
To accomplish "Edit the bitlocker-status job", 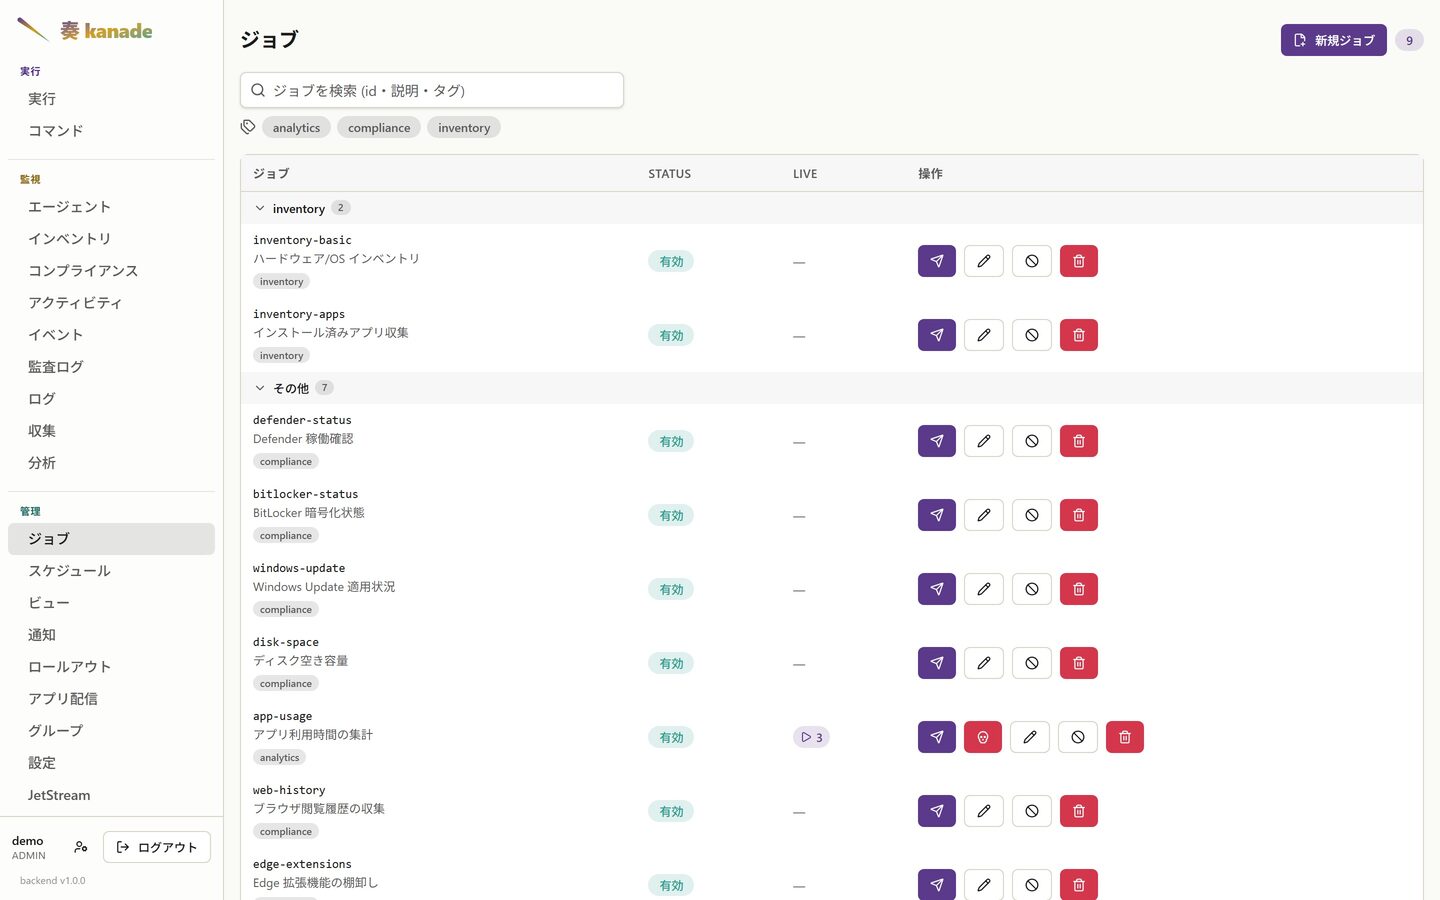I will pos(984,515).
